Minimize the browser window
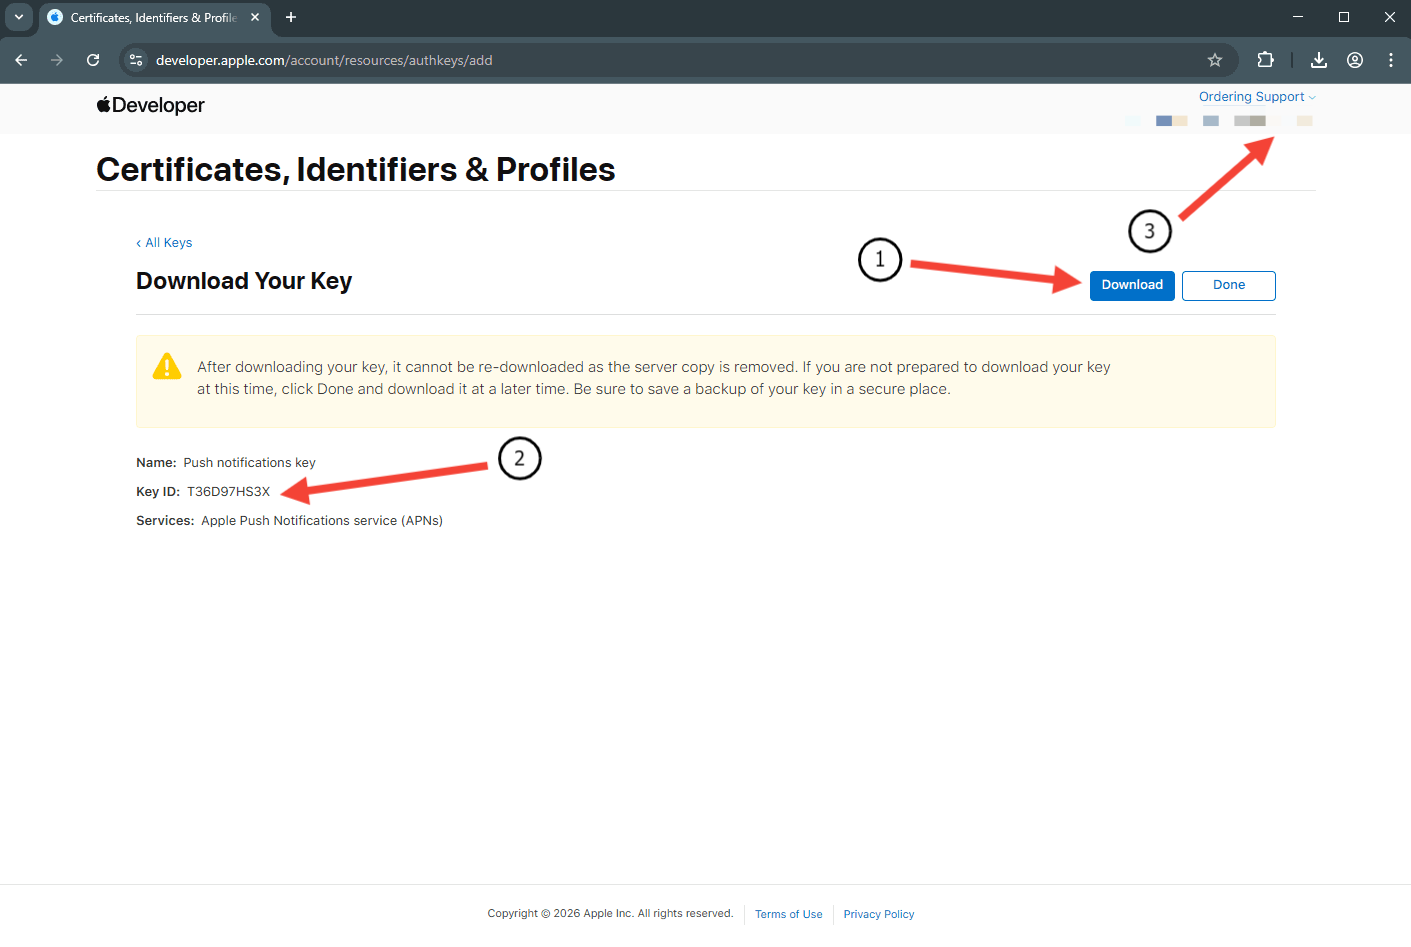1411x947 pixels. coord(1298,17)
